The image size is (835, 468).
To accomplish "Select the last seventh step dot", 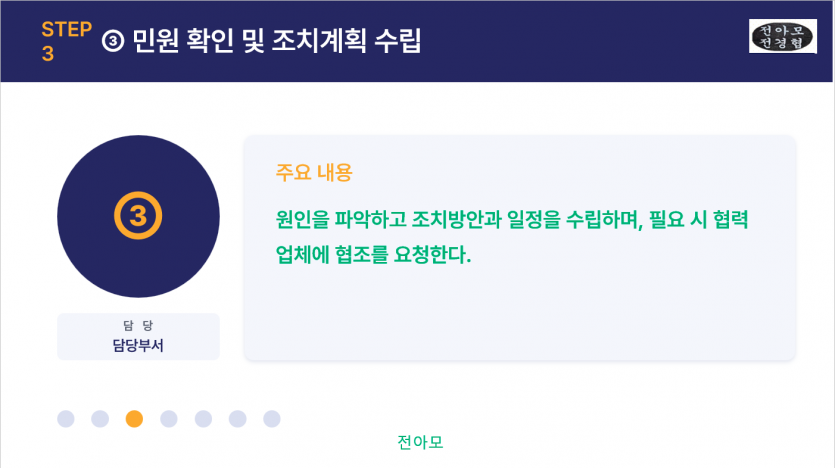I will point(272,419).
